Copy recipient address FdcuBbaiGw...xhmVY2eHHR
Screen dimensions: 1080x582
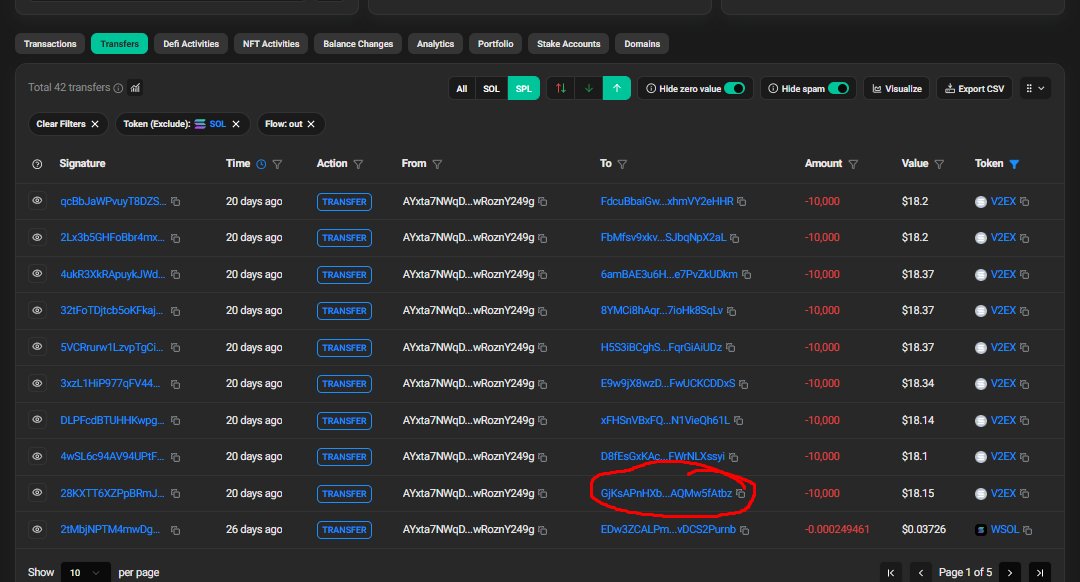click(x=742, y=202)
